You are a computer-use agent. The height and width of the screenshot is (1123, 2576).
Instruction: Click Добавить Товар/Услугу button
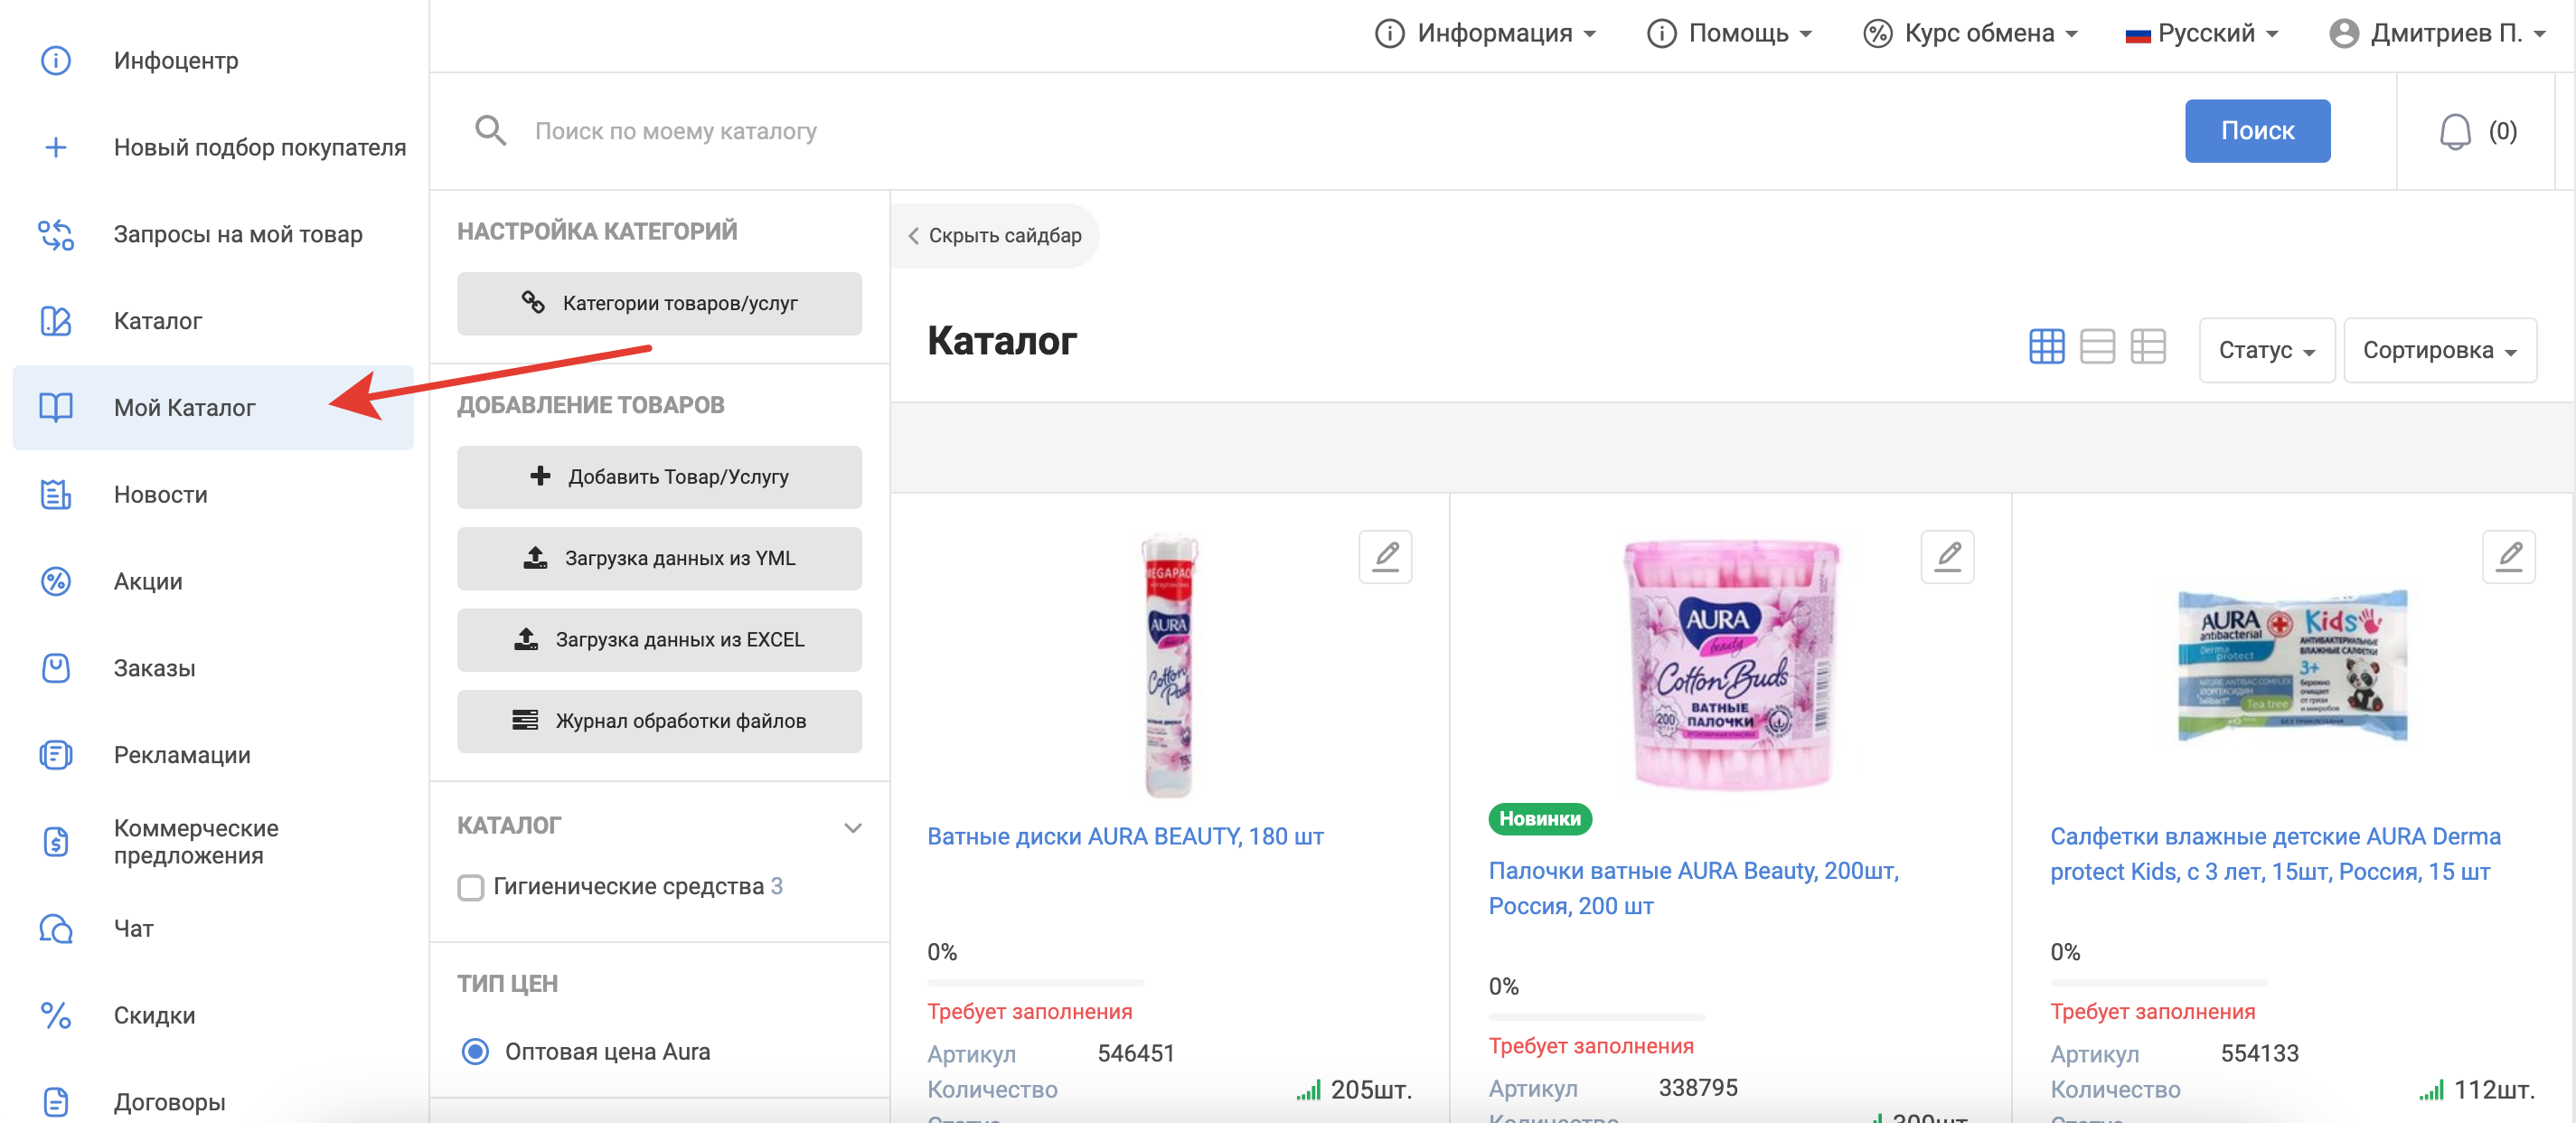pos(659,477)
